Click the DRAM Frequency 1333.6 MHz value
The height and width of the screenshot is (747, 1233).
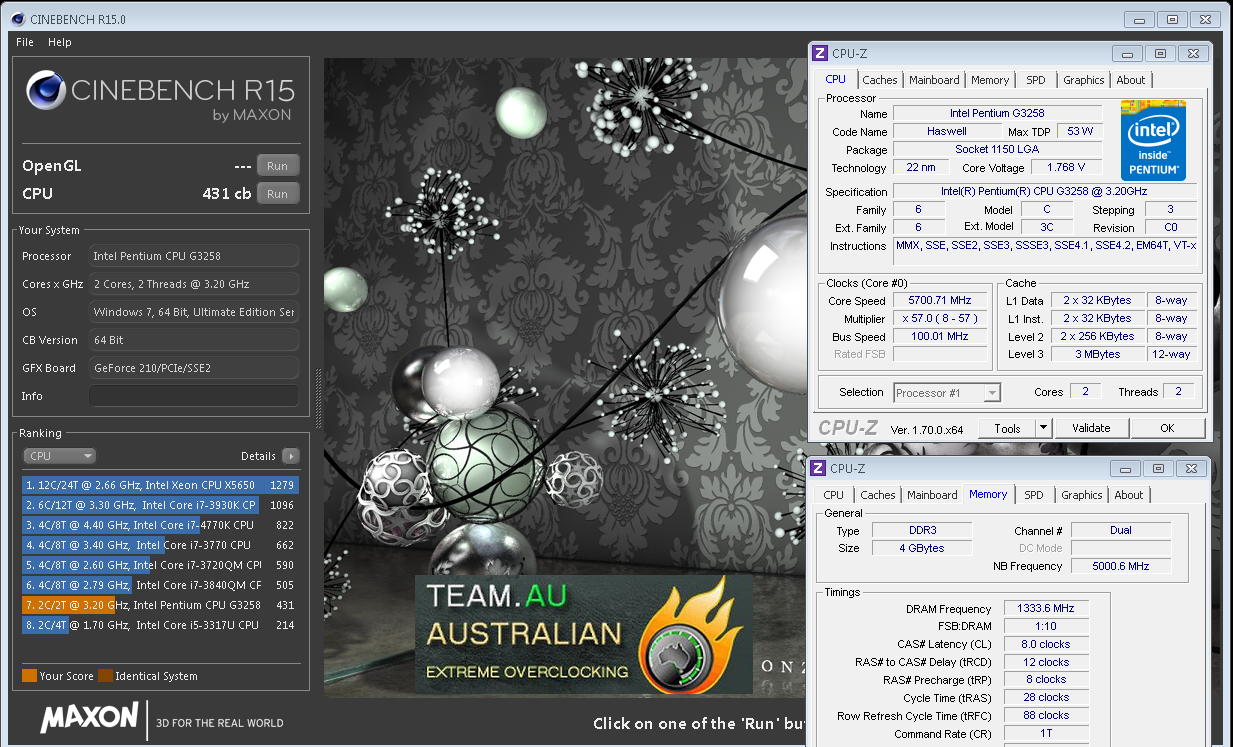click(1047, 609)
